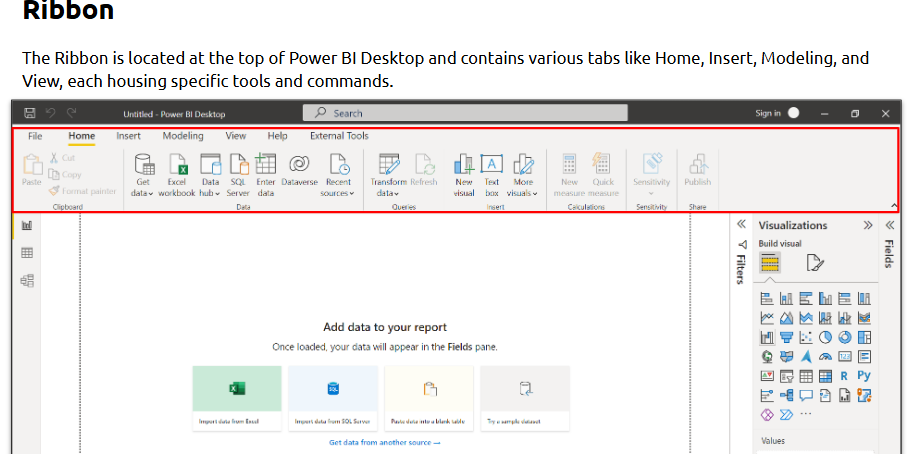Expand the Filters pane
Viewport: 913px width, 454px height.
point(741,225)
